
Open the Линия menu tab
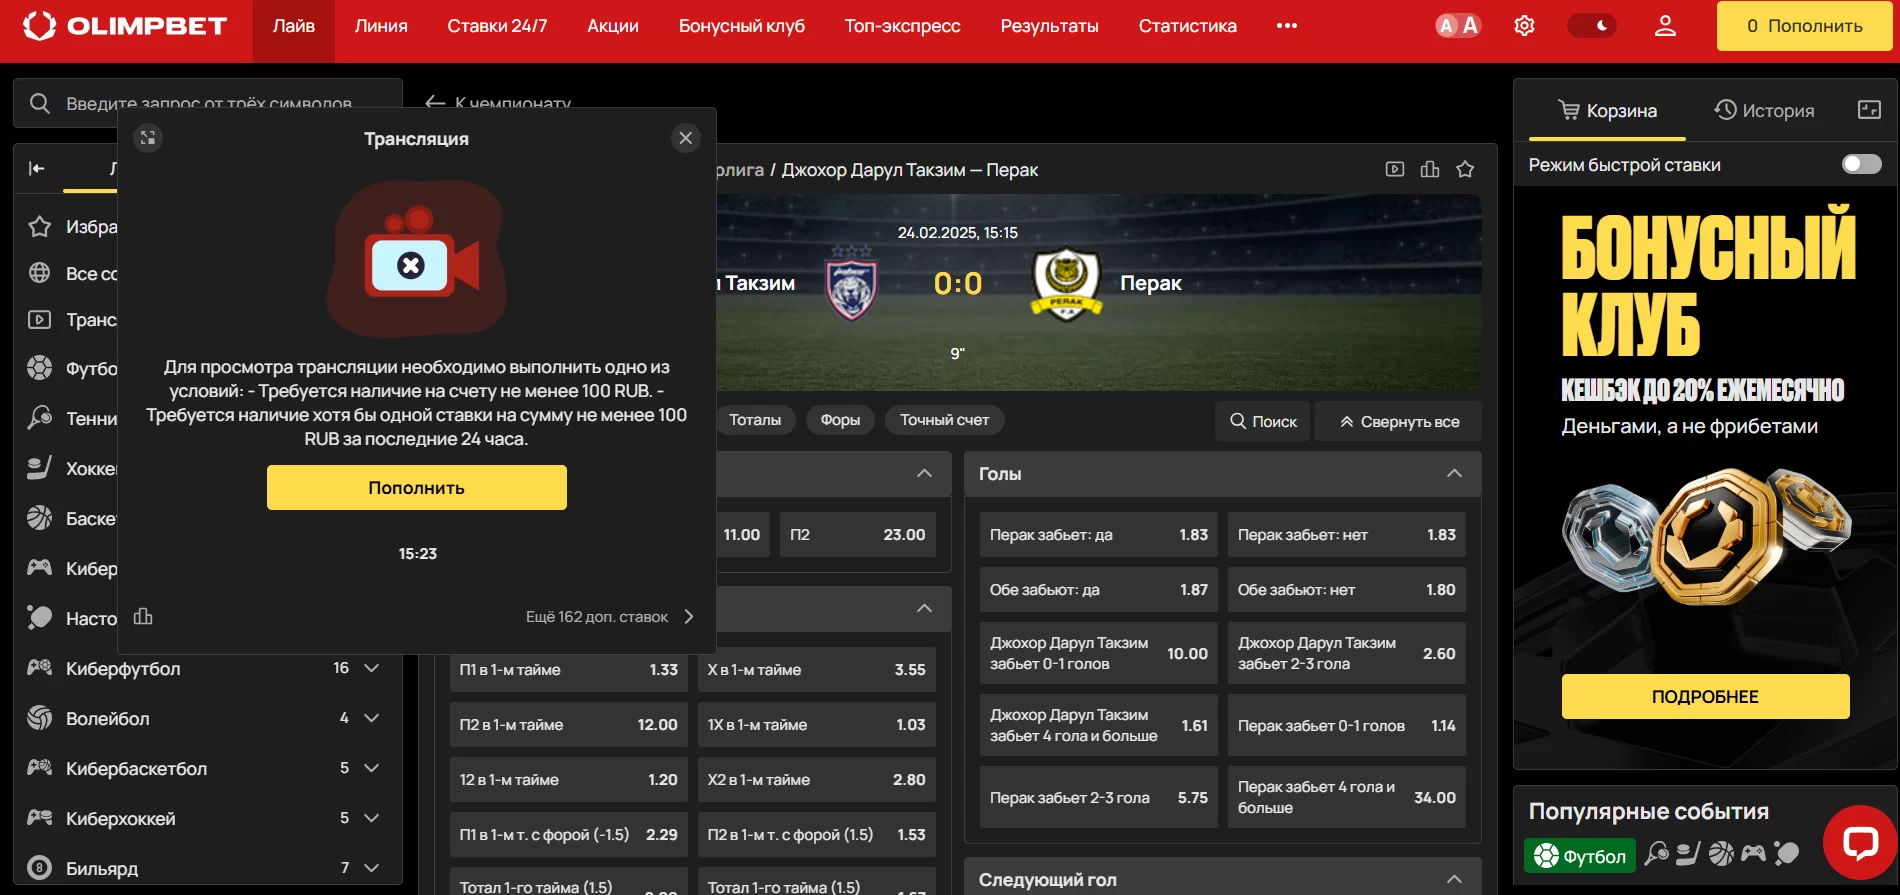pos(381,26)
